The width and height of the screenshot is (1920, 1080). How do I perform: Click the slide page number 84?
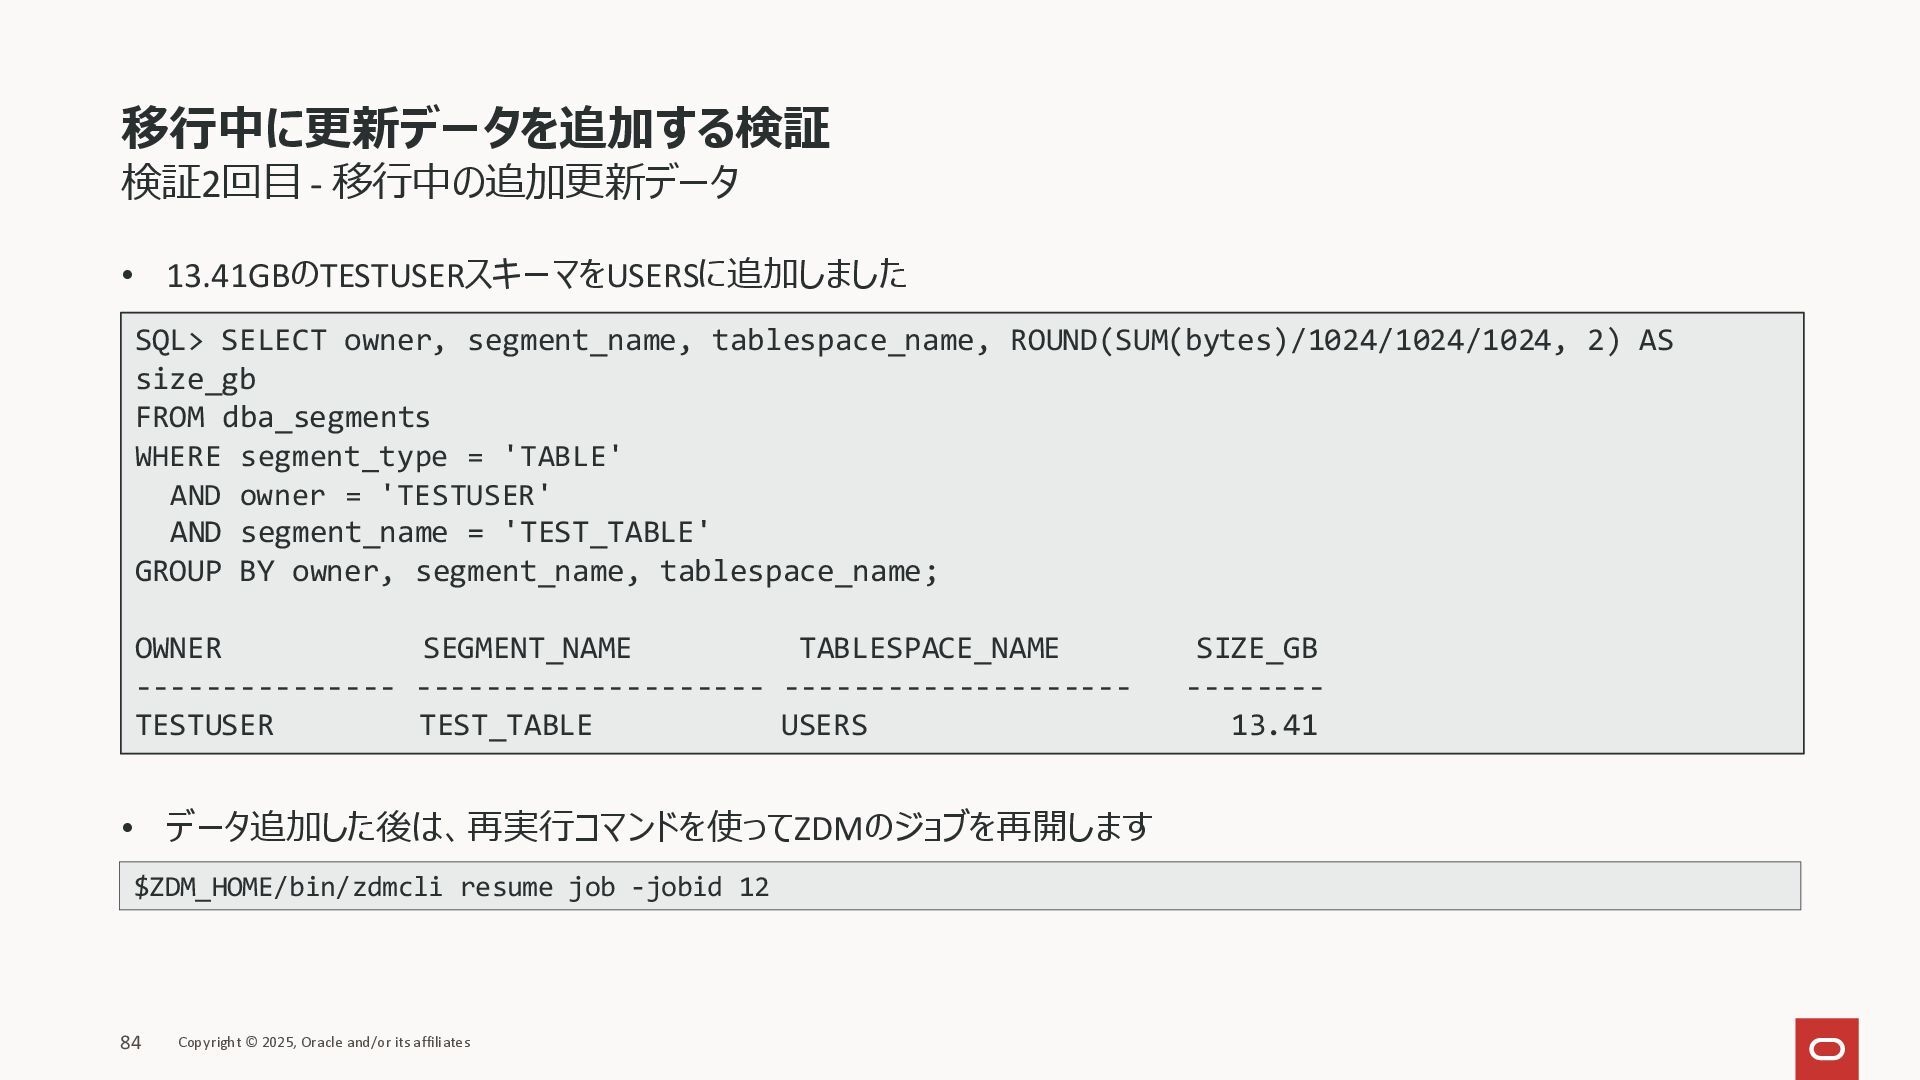tap(131, 1043)
